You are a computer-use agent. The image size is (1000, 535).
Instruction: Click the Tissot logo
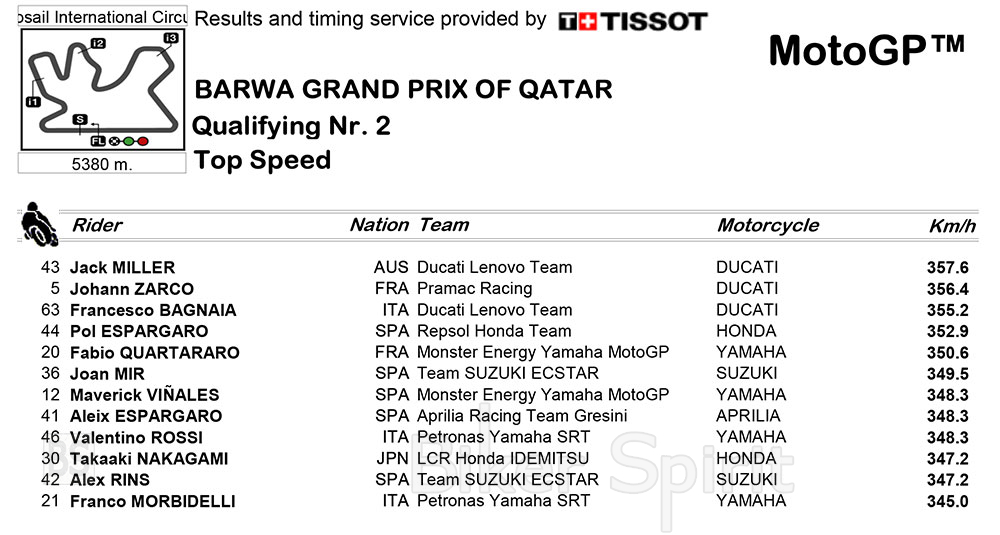pos(632,21)
